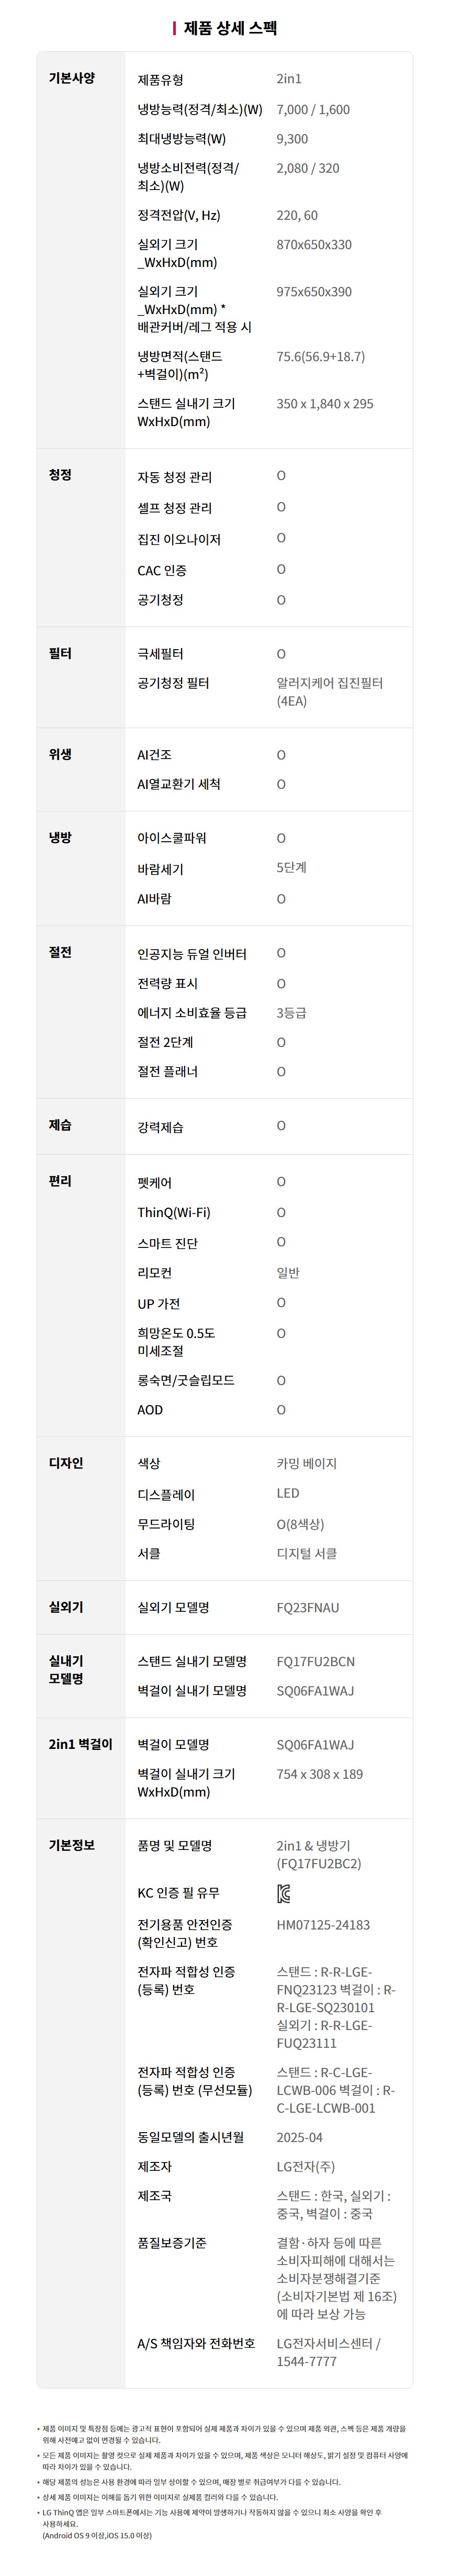This screenshot has height=2576, width=450.
Task: Click the 위생 section label
Action: (60, 754)
